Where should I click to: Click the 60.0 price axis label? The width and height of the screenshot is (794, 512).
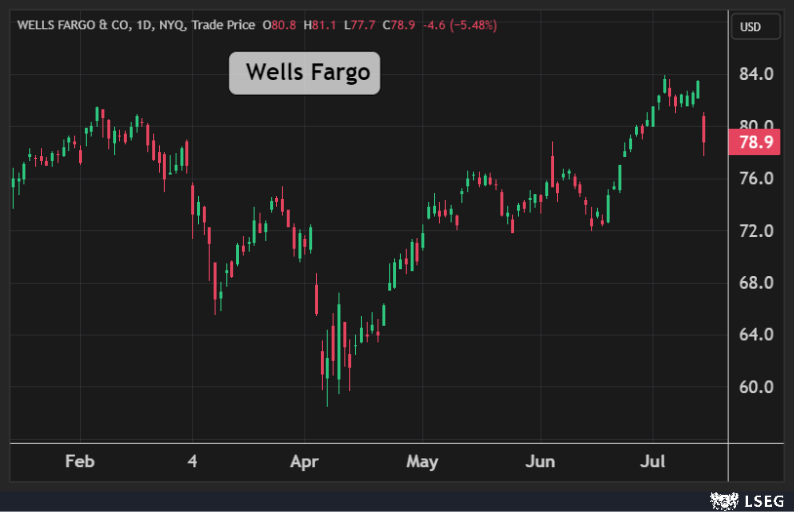tap(755, 387)
